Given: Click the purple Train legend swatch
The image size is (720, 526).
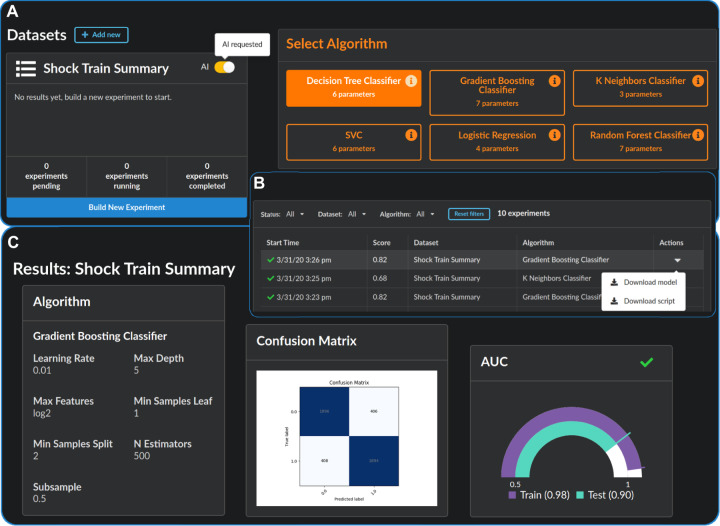Looking at the screenshot, I should 513,494.
